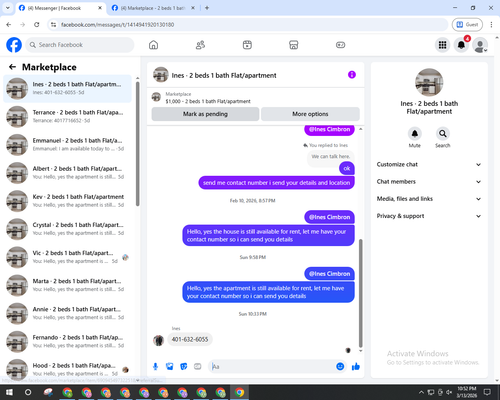This screenshot has width=500, height=400.
Task: Click the chat messages scrollbar
Action: point(360,293)
